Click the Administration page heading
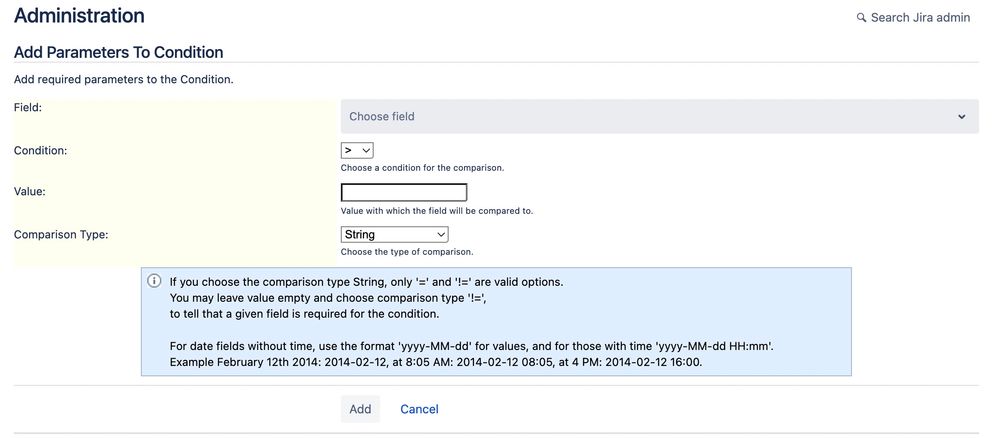This screenshot has width=998, height=438. pos(79,15)
